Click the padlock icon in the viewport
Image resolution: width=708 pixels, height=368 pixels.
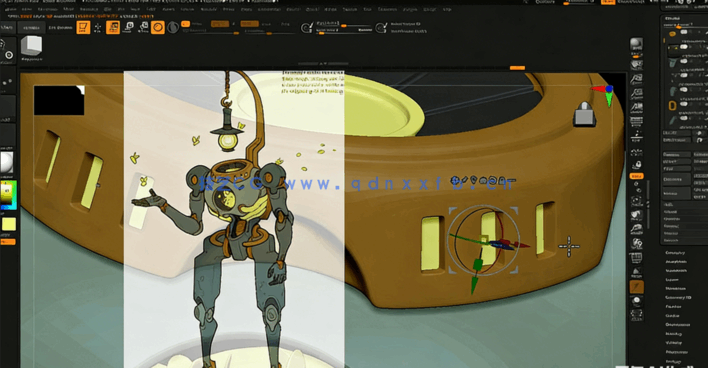[584, 114]
